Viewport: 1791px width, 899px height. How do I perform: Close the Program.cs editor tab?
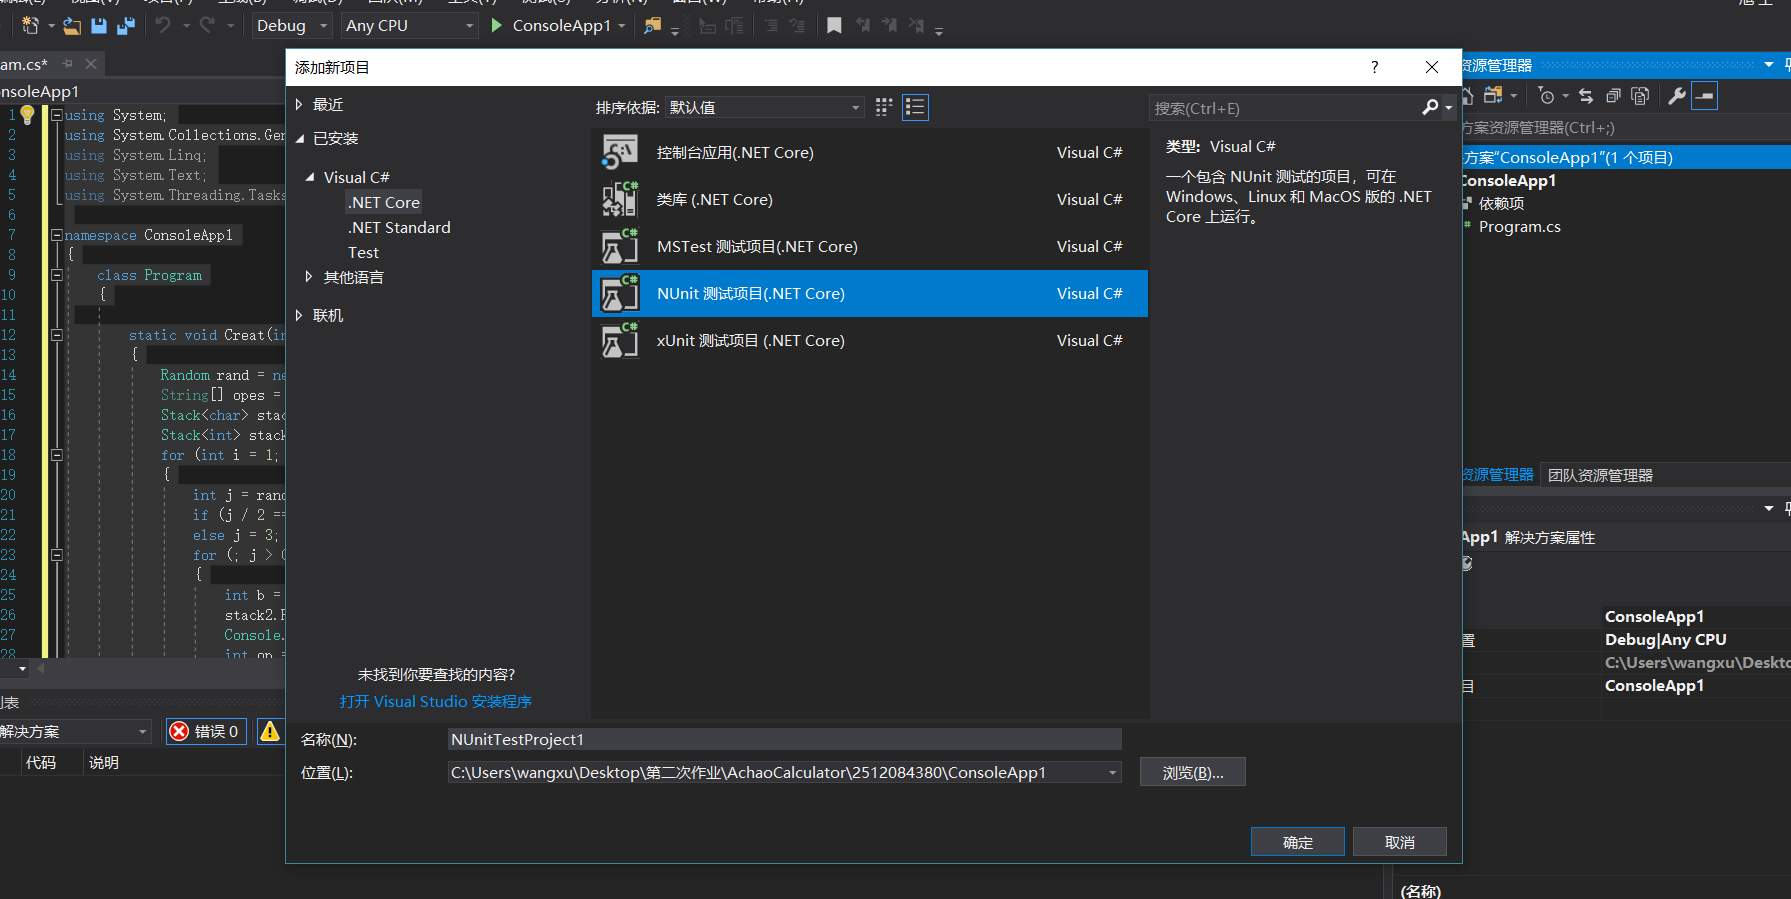(x=91, y=64)
